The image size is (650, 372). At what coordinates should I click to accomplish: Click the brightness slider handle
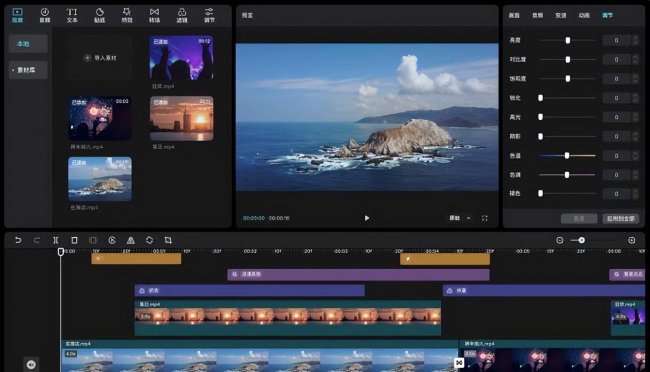(x=568, y=40)
